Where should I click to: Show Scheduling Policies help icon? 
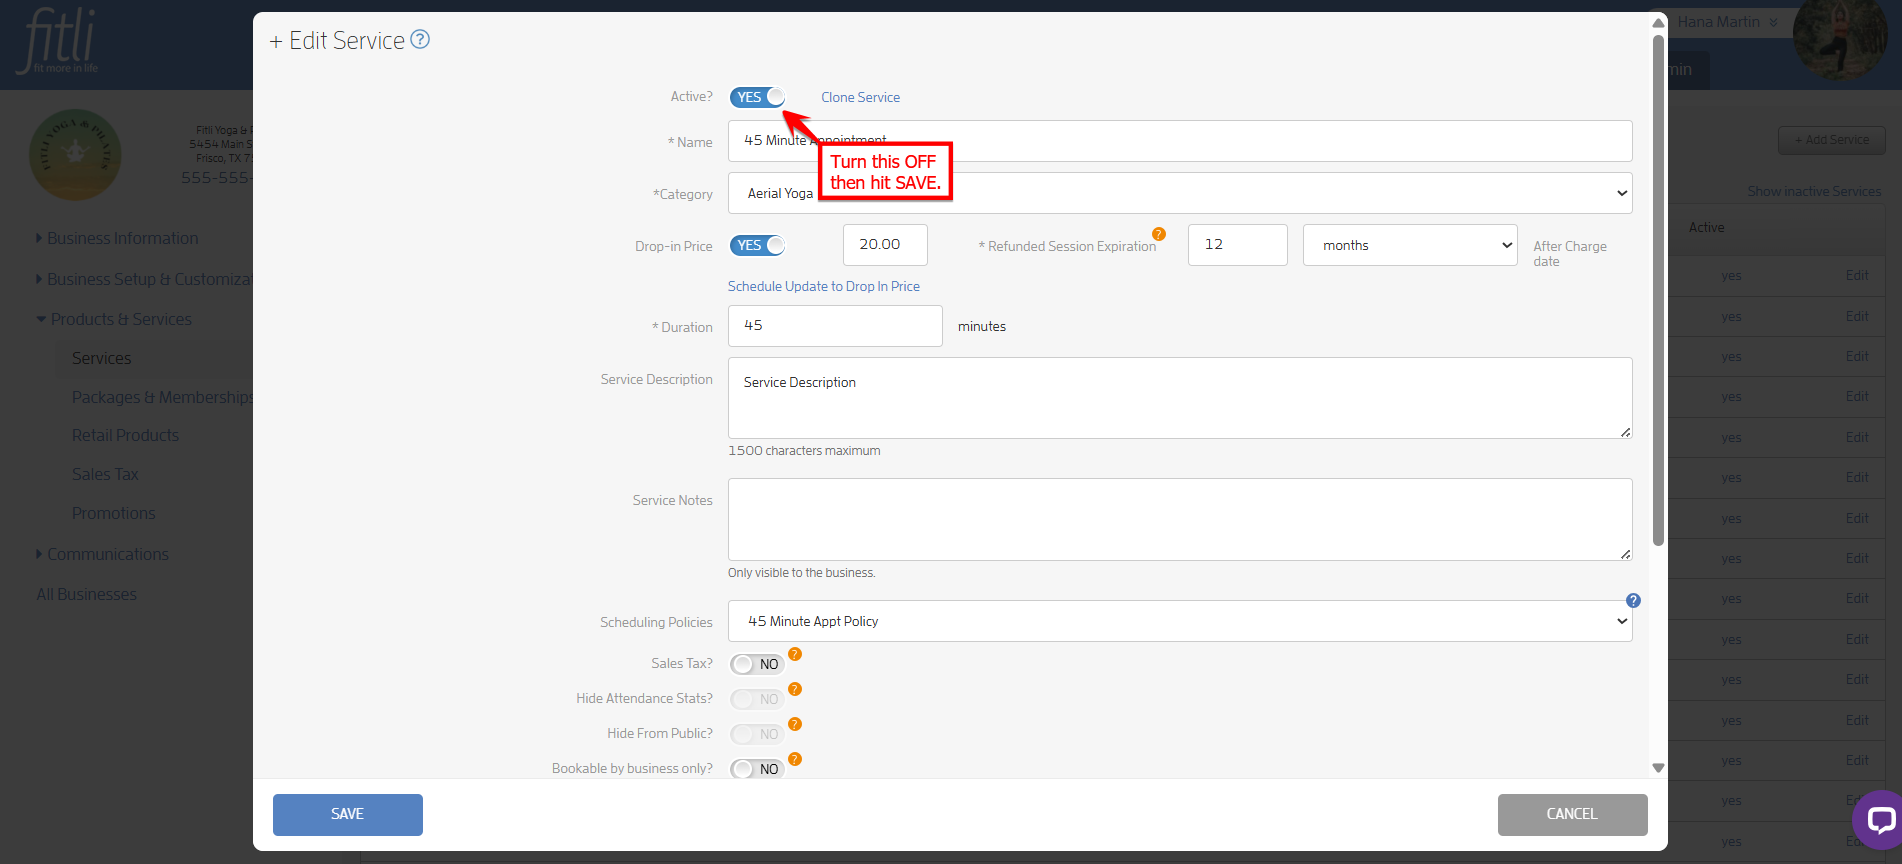click(x=1633, y=600)
